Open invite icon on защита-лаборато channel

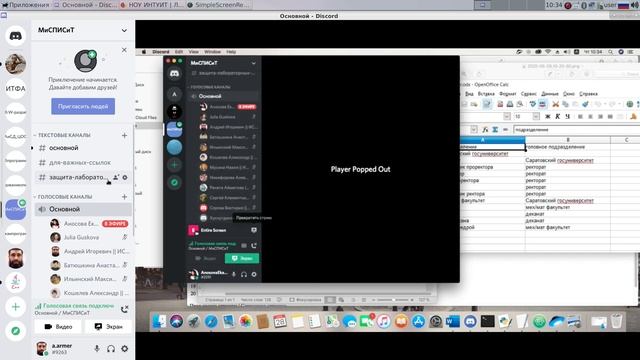[x=116, y=177]
